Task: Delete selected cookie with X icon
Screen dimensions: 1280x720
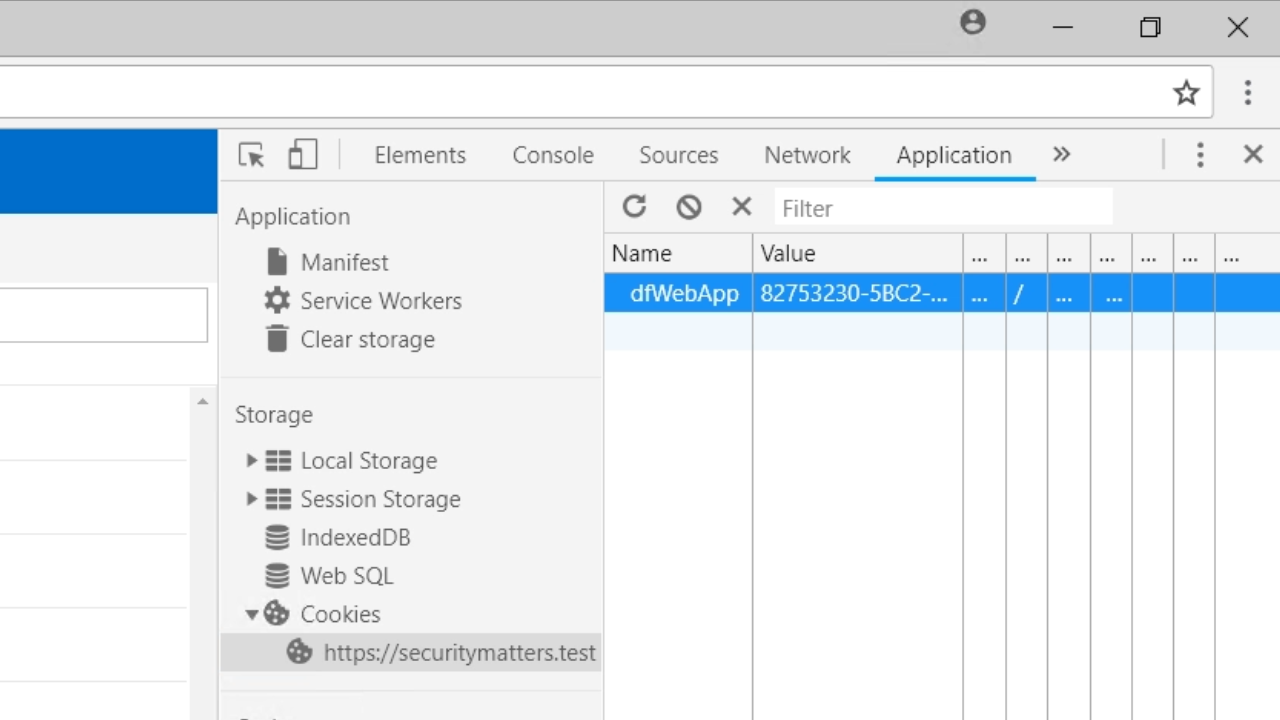Action: coord(741,207)
